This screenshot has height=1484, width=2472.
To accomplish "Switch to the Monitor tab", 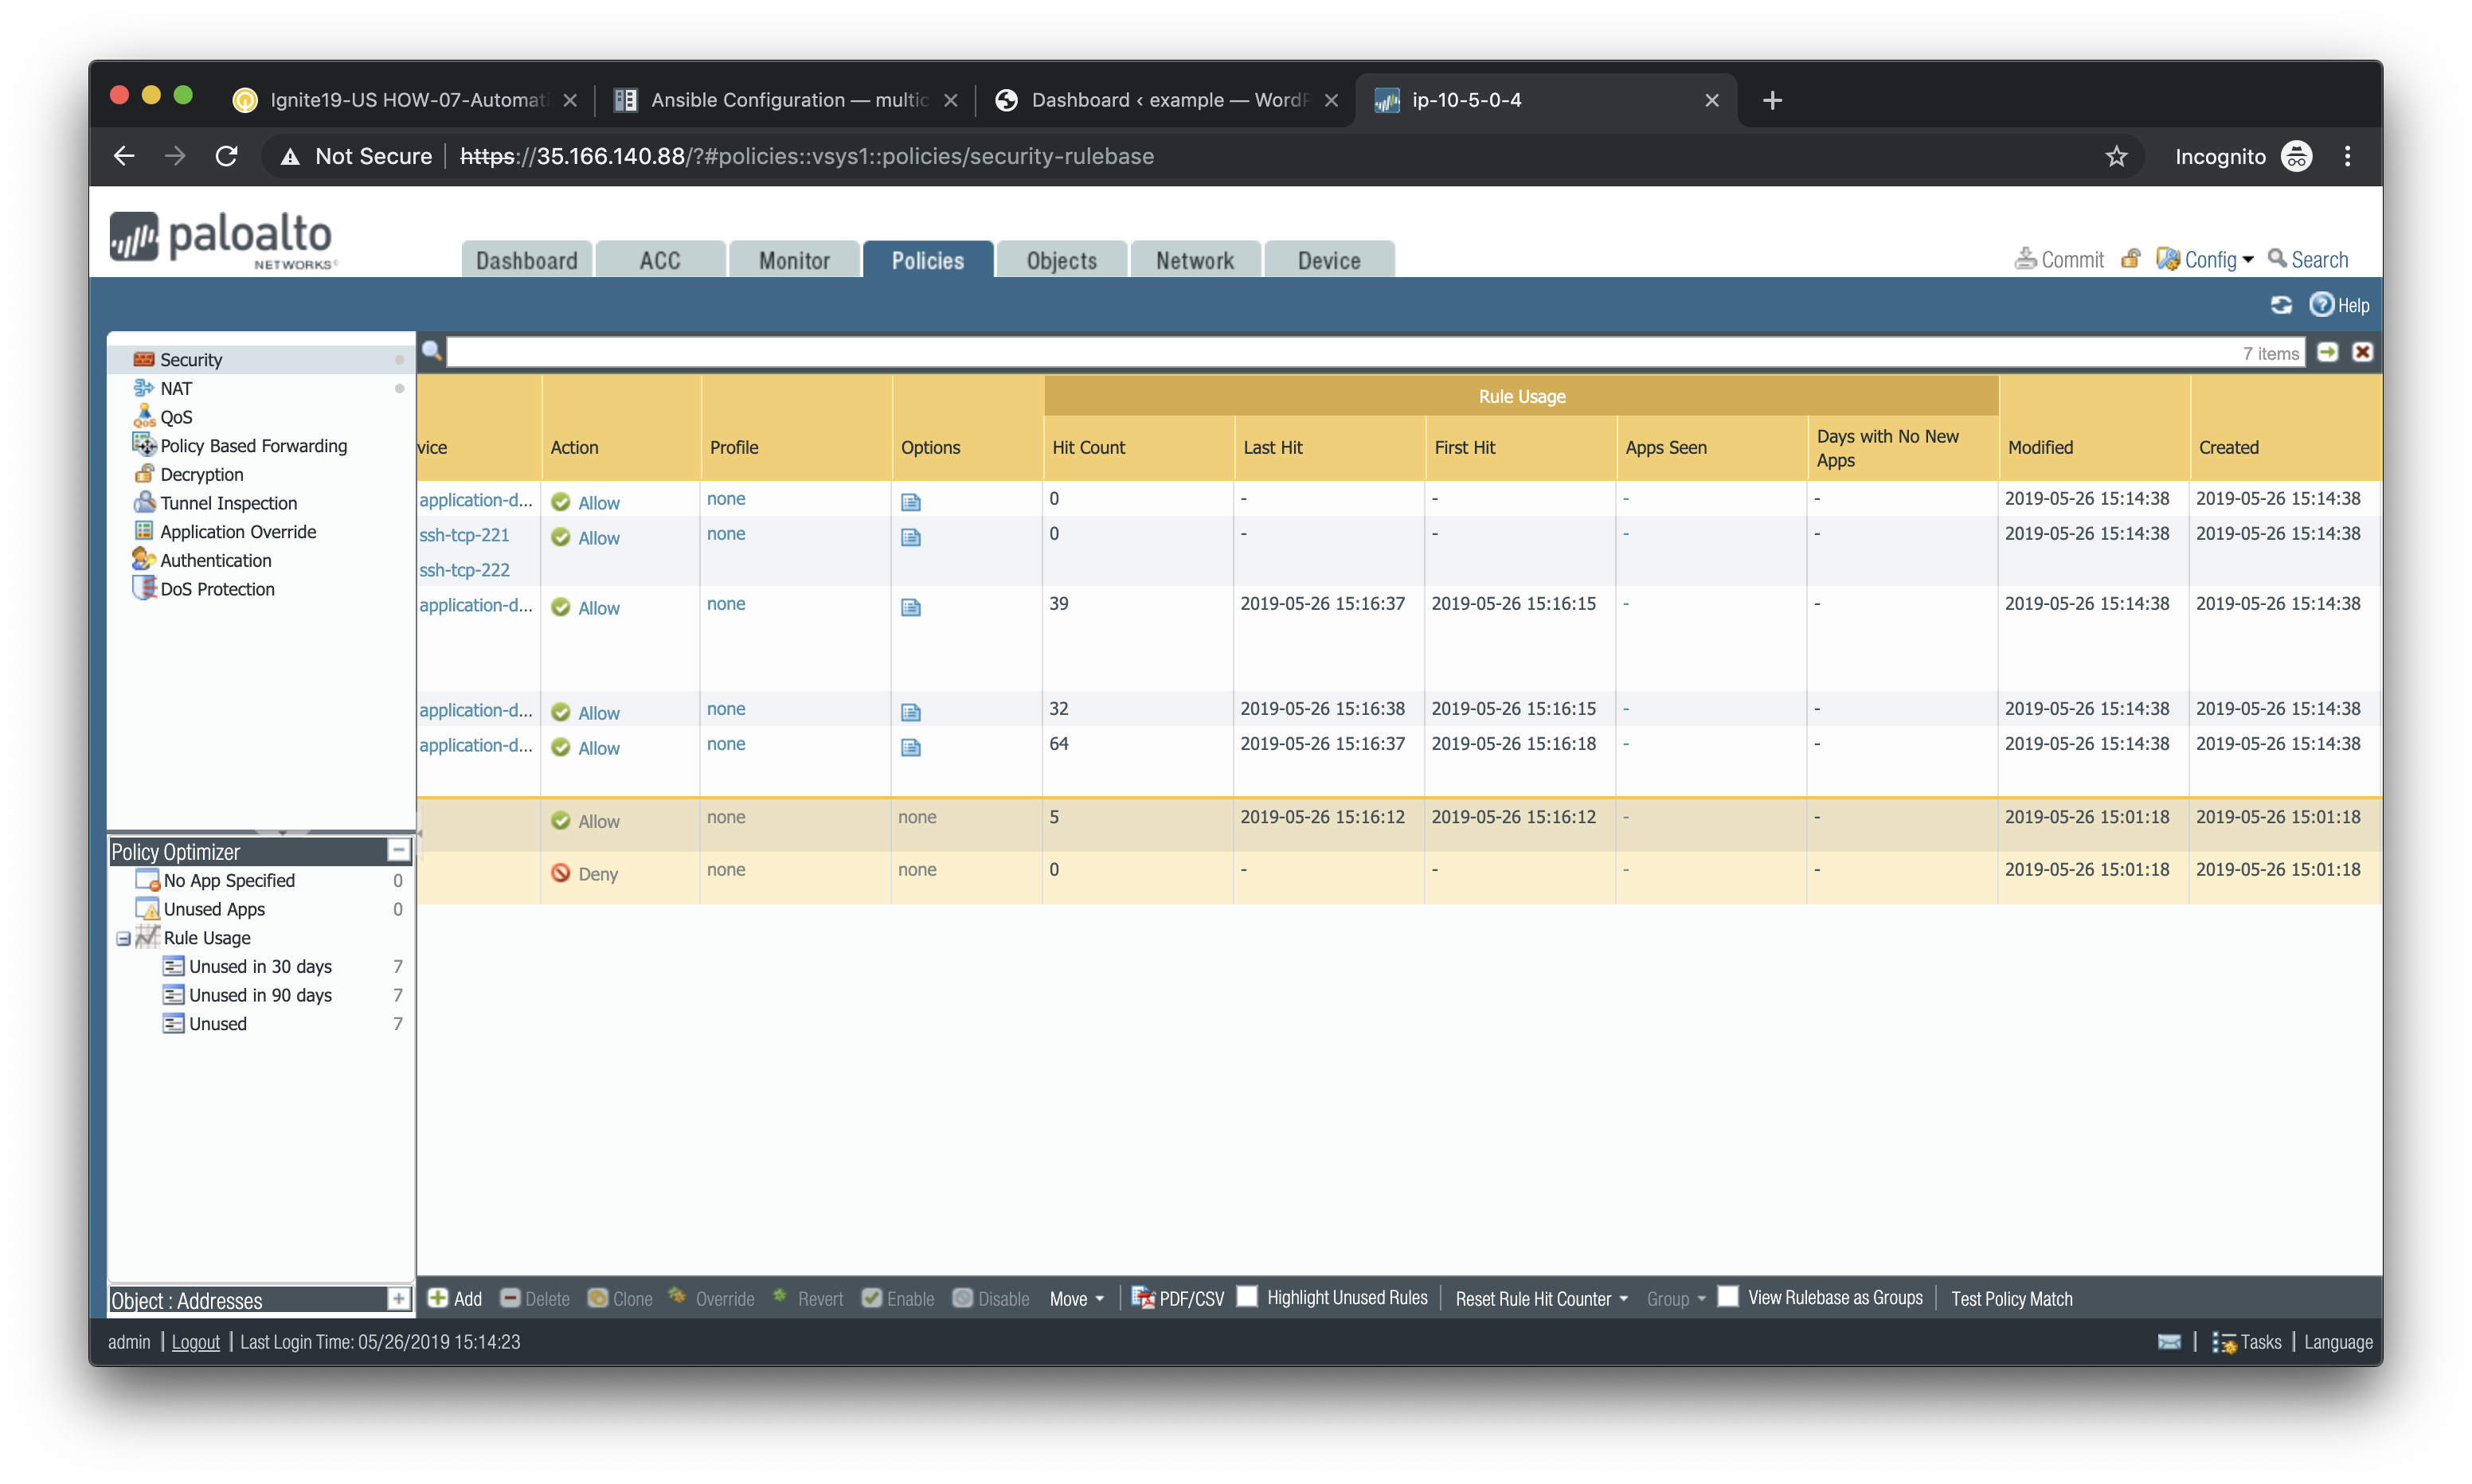I will point(794,260).
